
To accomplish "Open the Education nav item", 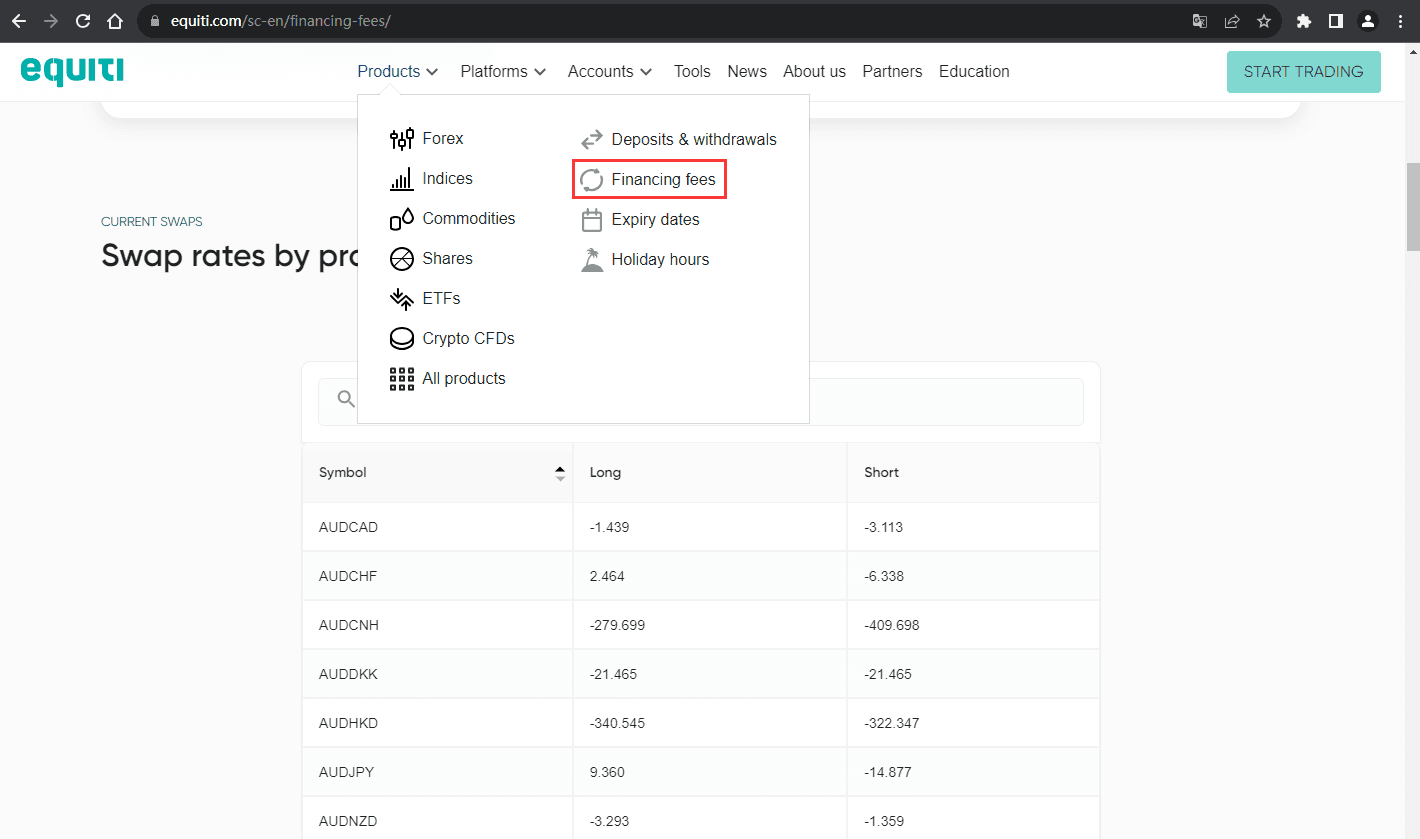I will coord(974,71).
